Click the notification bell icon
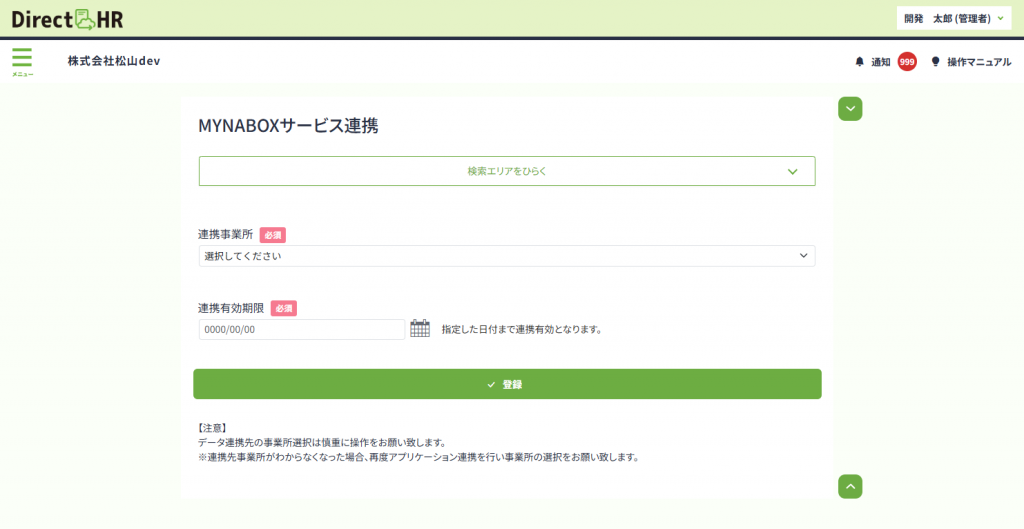 tap(859, 62)
